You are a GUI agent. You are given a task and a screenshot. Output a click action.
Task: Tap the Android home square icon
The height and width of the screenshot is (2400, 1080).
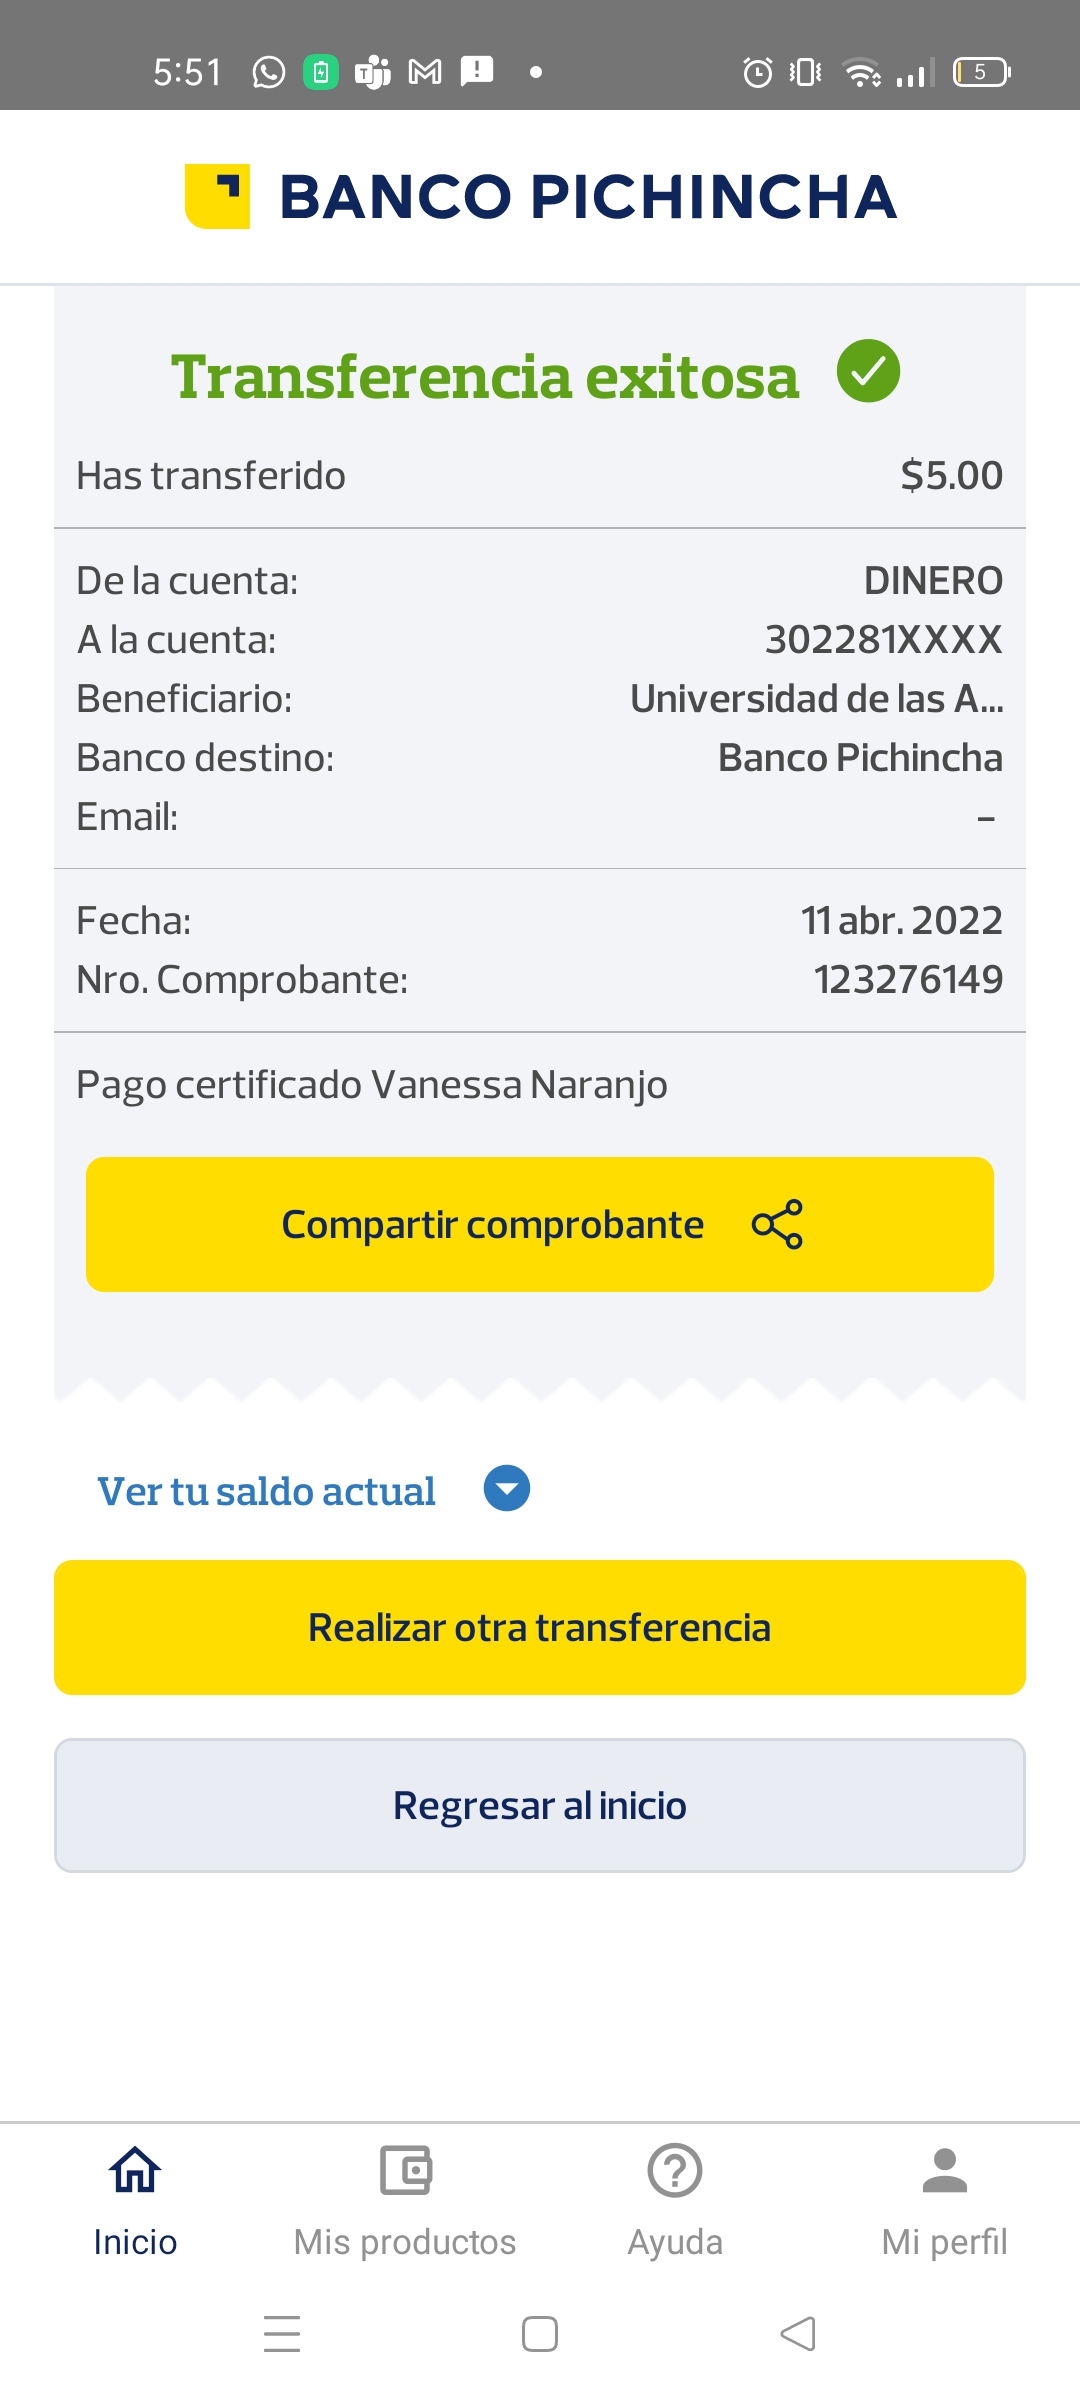[x=540, y=2334]
